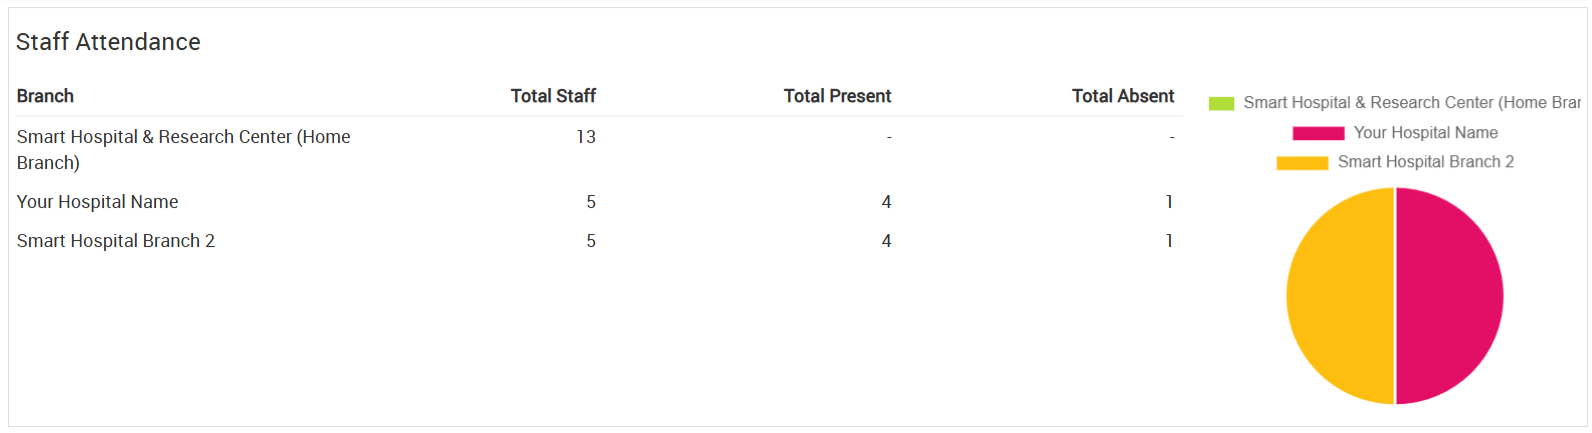Click the Your Hospital Name total present value
This screenshot has width=1592, height=433.
pyautogui.click(x=886, y=202)
